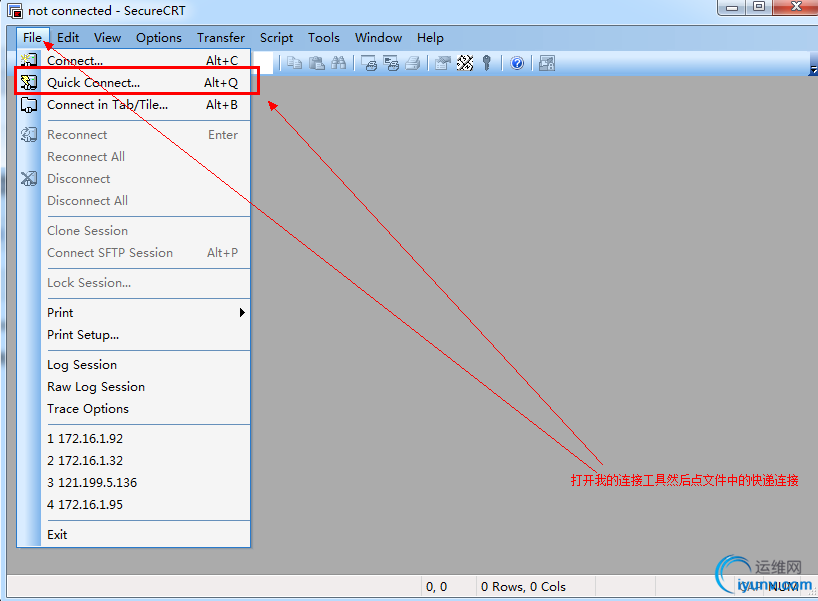
Task: Choose Trace Options menu entry
Action: pos(134,408)
